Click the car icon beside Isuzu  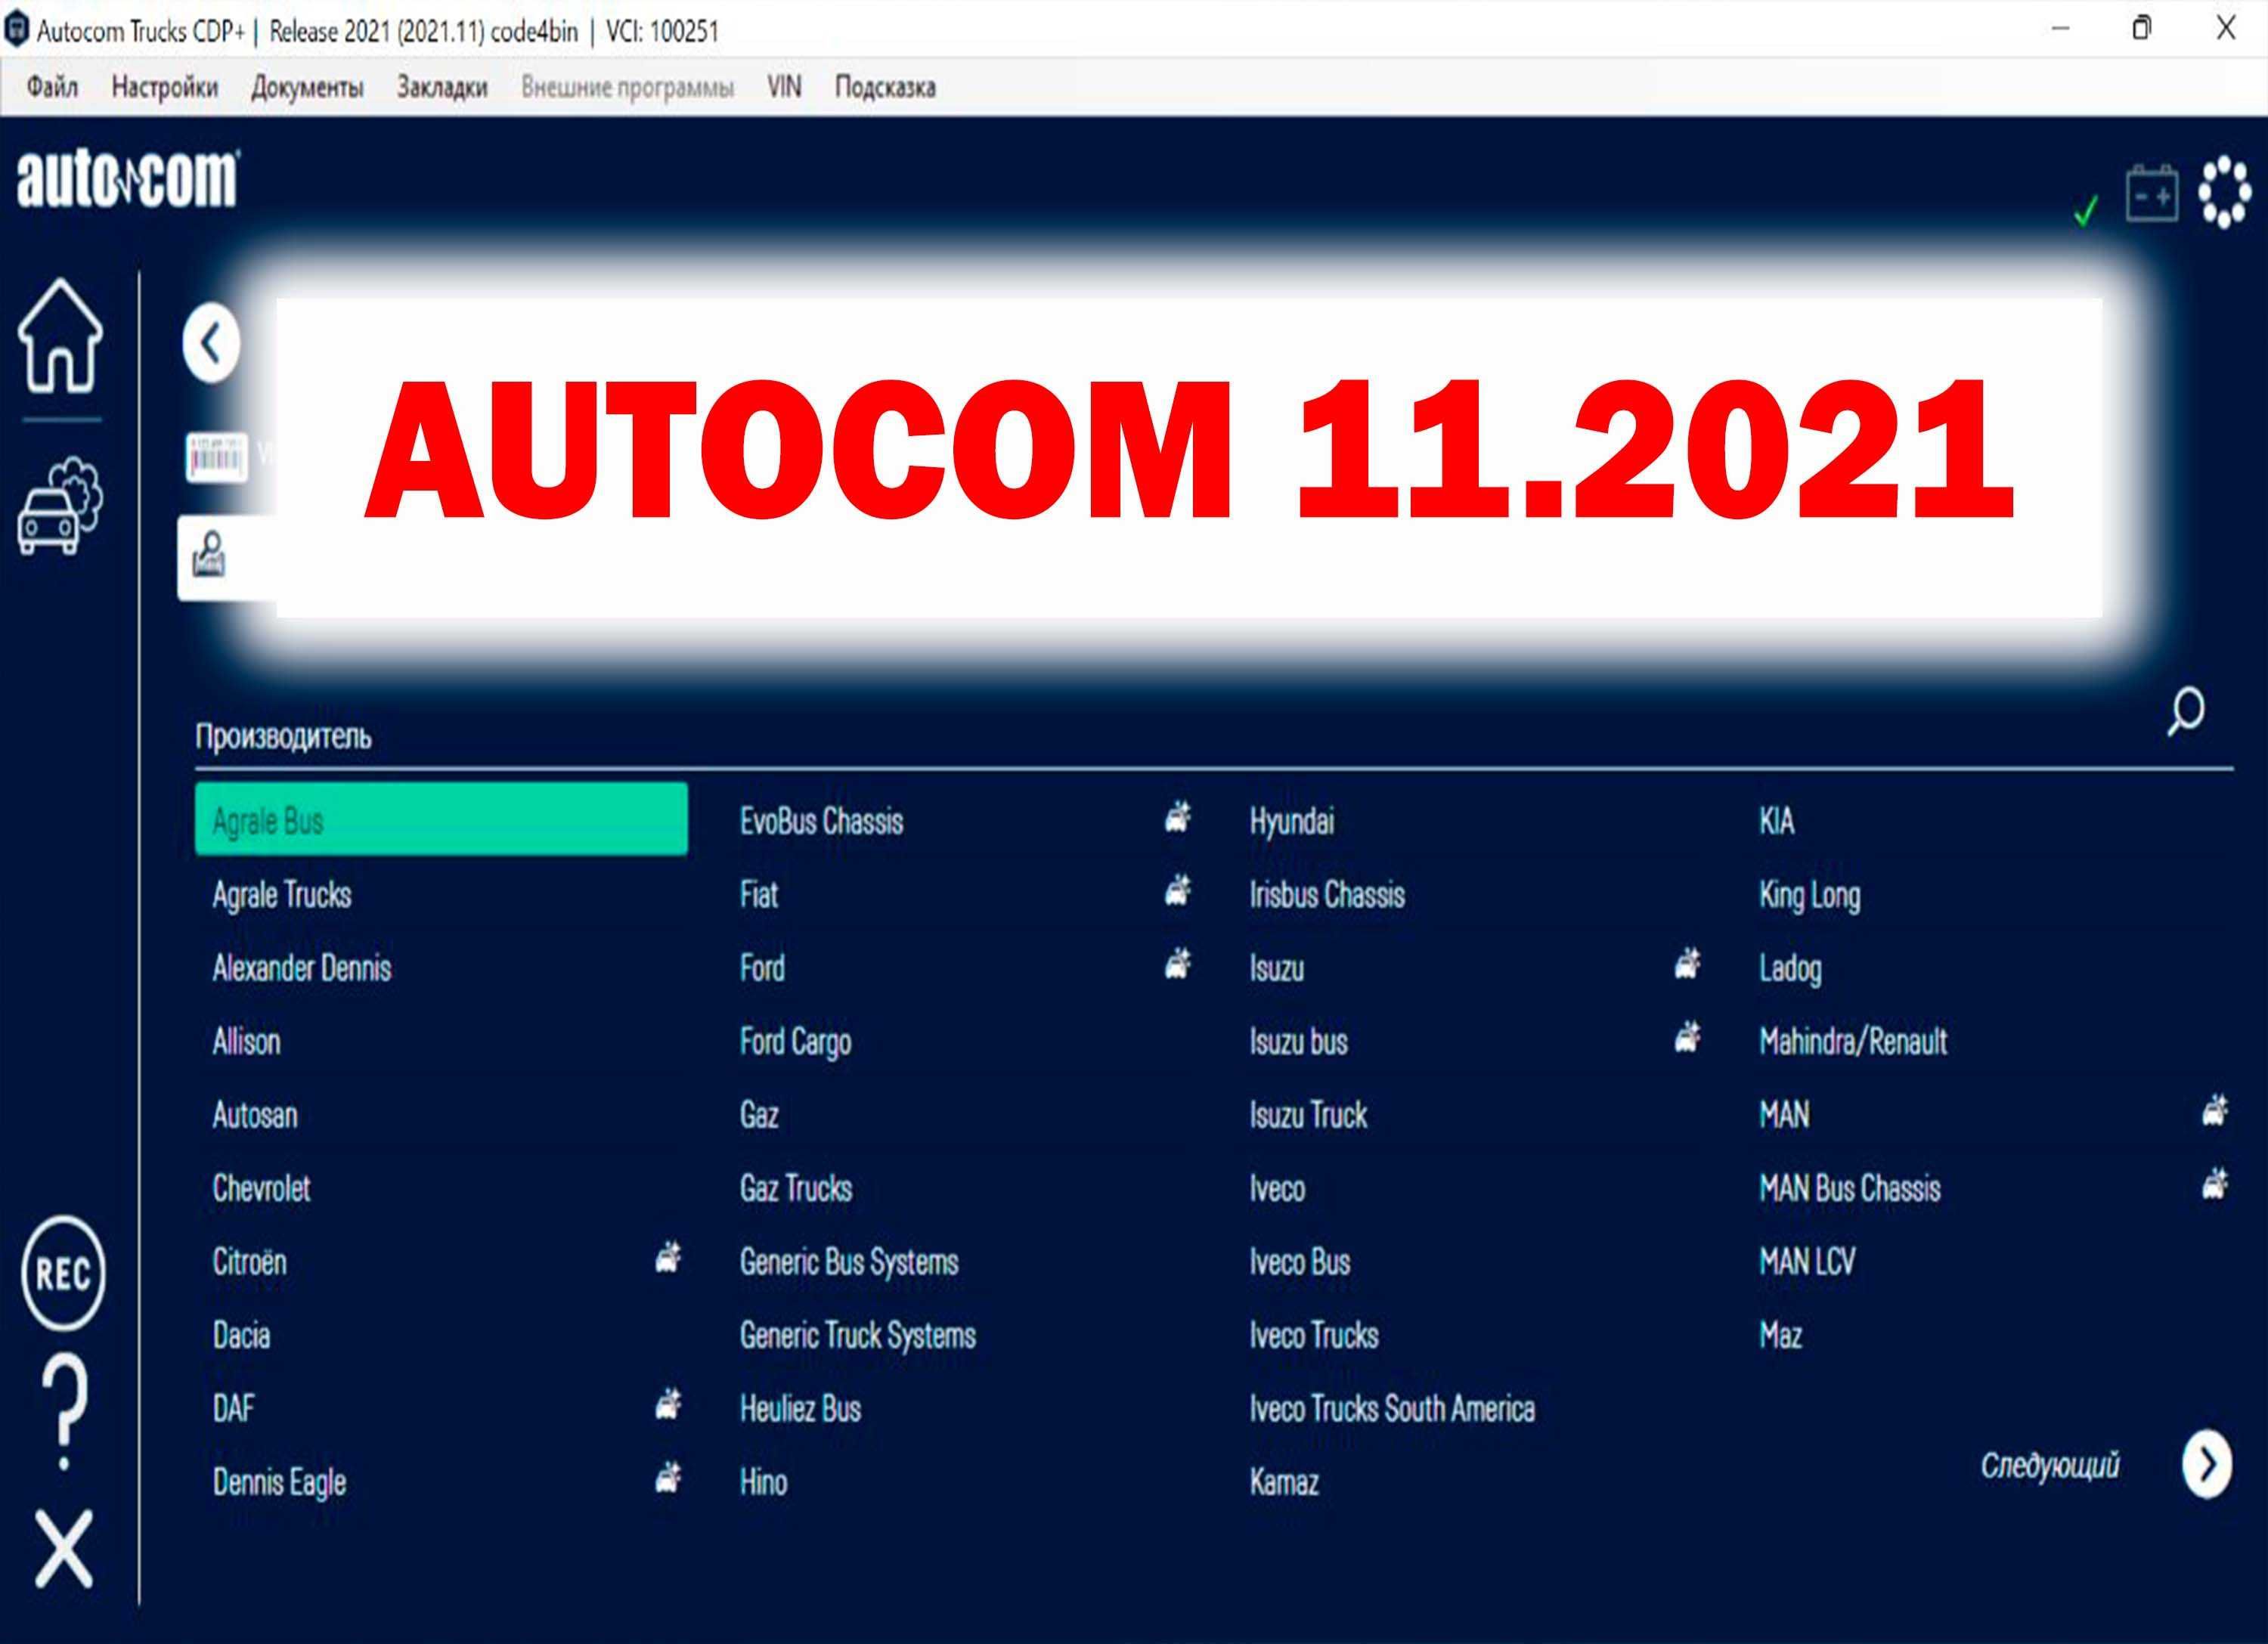(1688, 964)
